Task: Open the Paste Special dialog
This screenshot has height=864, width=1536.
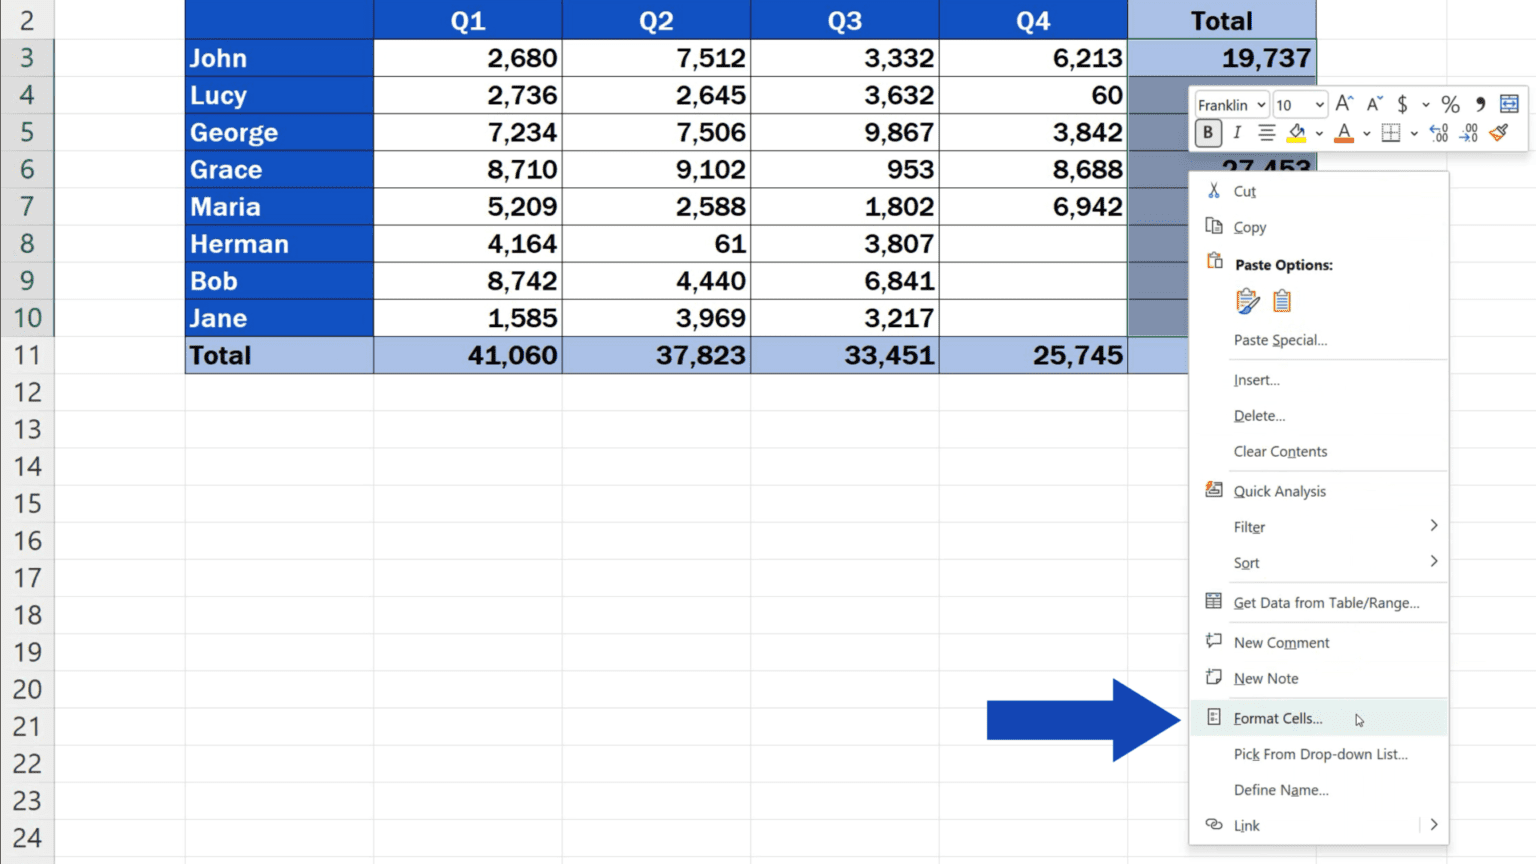Action: pyautogui.click(x=1281, y=340)
